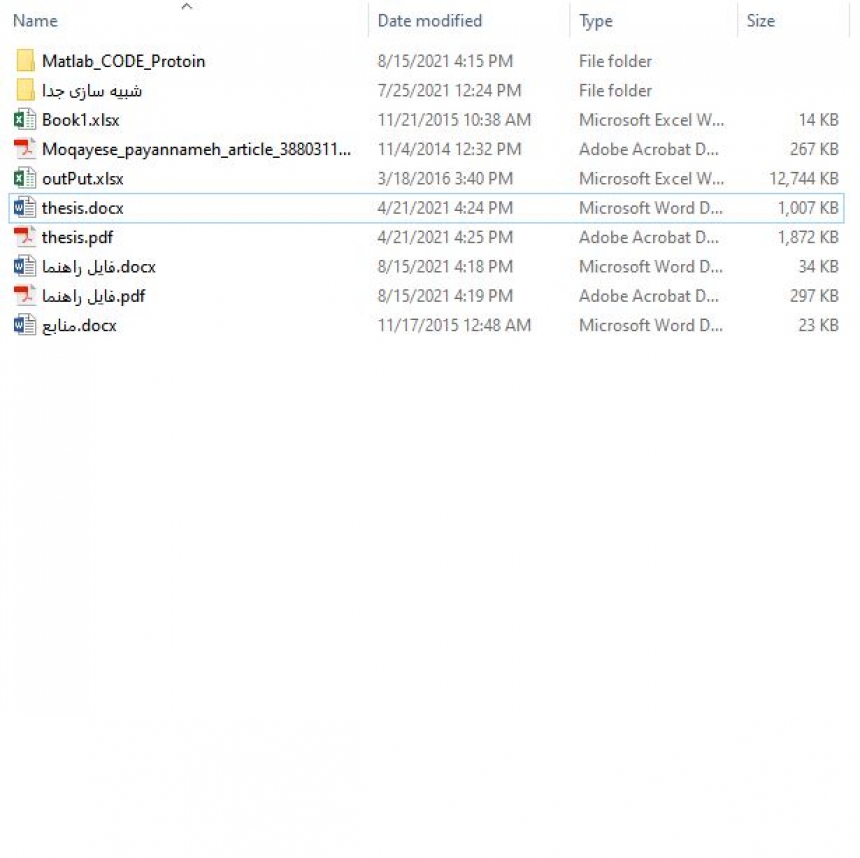The image size is (860, 858).
Task: Click the 34 KB size value
Action: 818,267
